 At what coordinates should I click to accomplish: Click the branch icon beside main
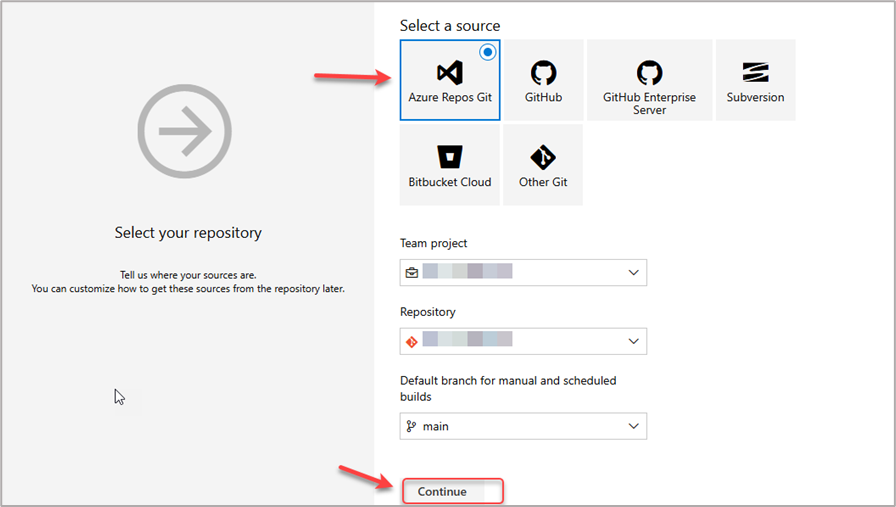411,426
